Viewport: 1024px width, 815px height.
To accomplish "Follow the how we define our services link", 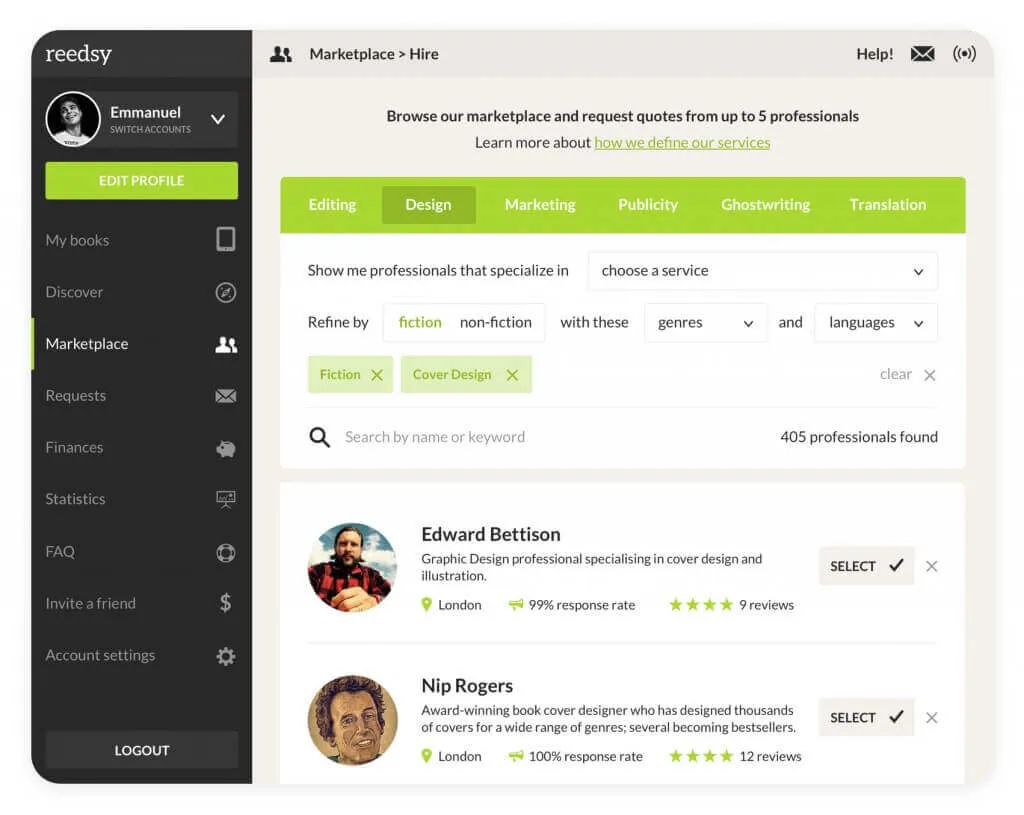I will 682,143.
